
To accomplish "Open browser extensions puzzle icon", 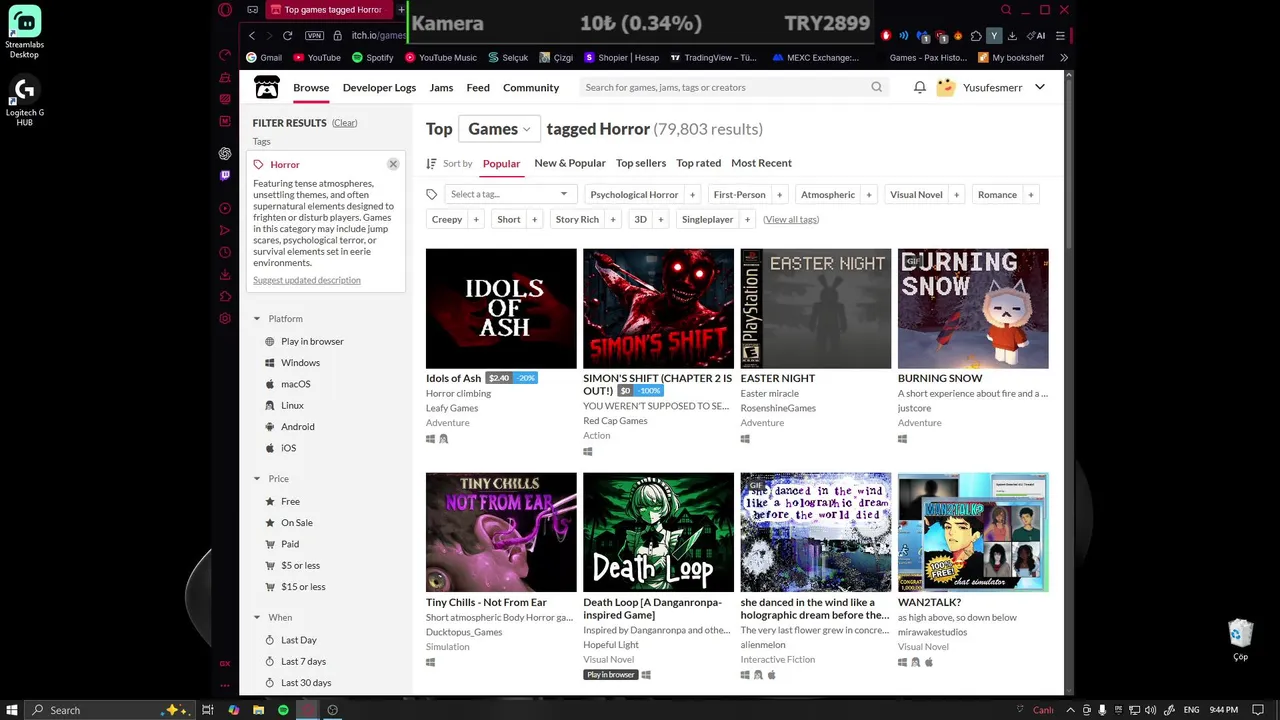I will pos(976,35).
